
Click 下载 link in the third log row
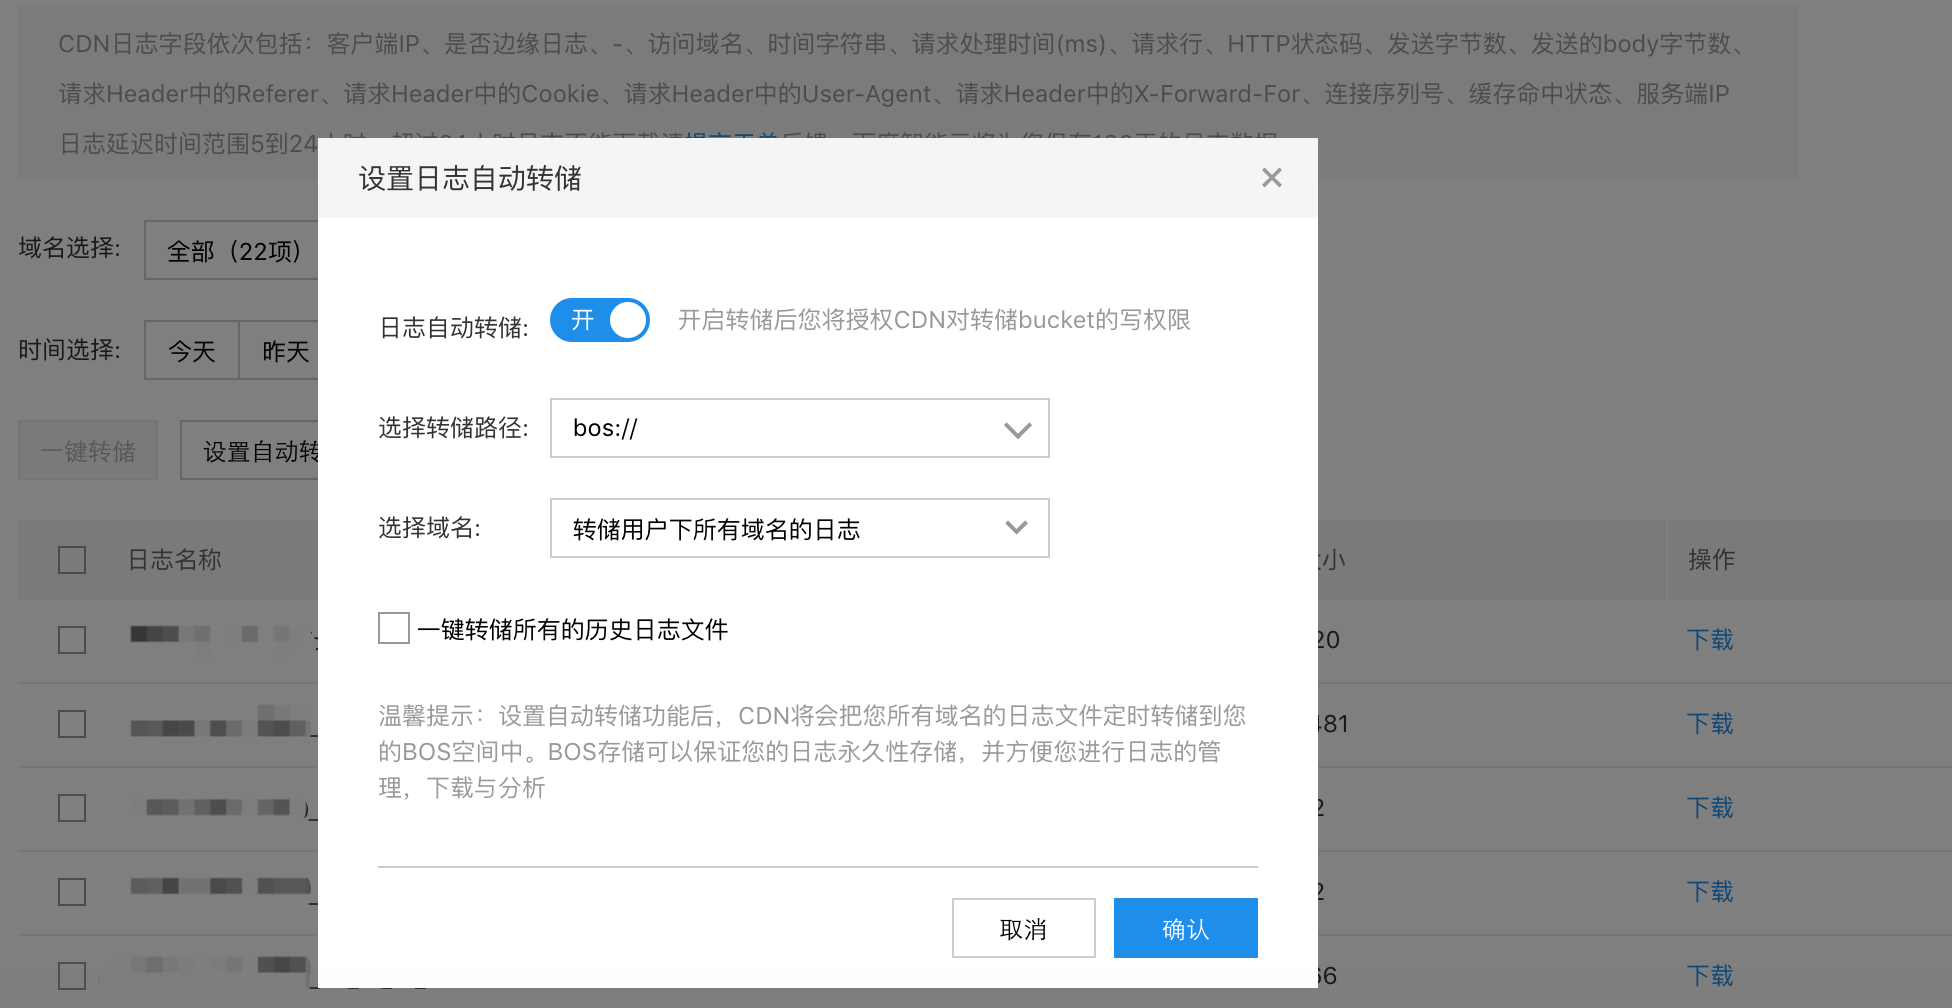pyautogui.click(x=1710, y=807)
